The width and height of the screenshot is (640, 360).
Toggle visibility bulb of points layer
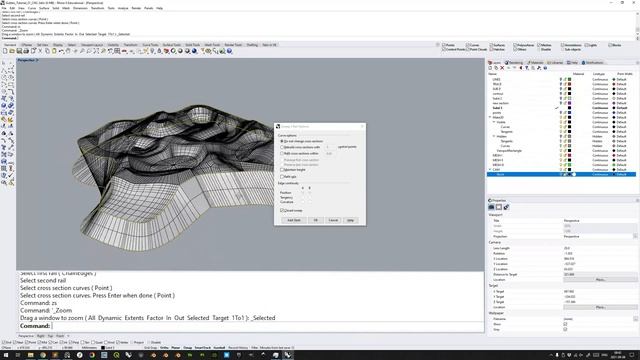pos(561,113)
